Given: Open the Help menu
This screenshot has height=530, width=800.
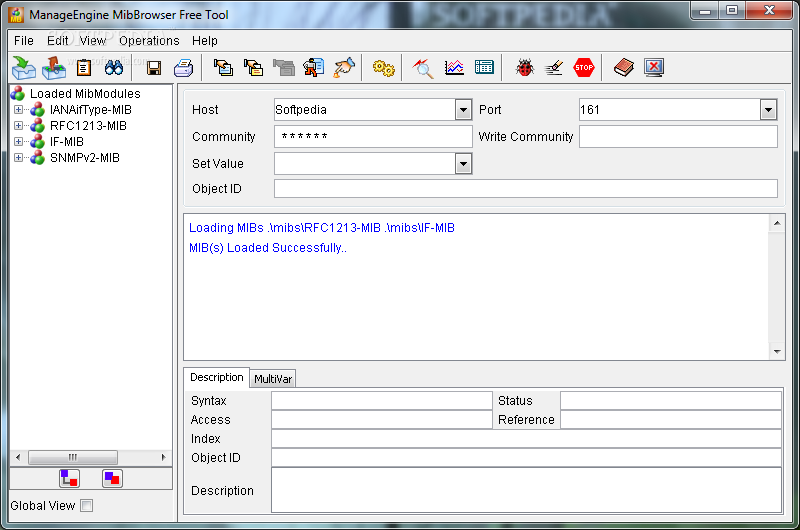Looking at the screenshot, I should tap(205, 41).
